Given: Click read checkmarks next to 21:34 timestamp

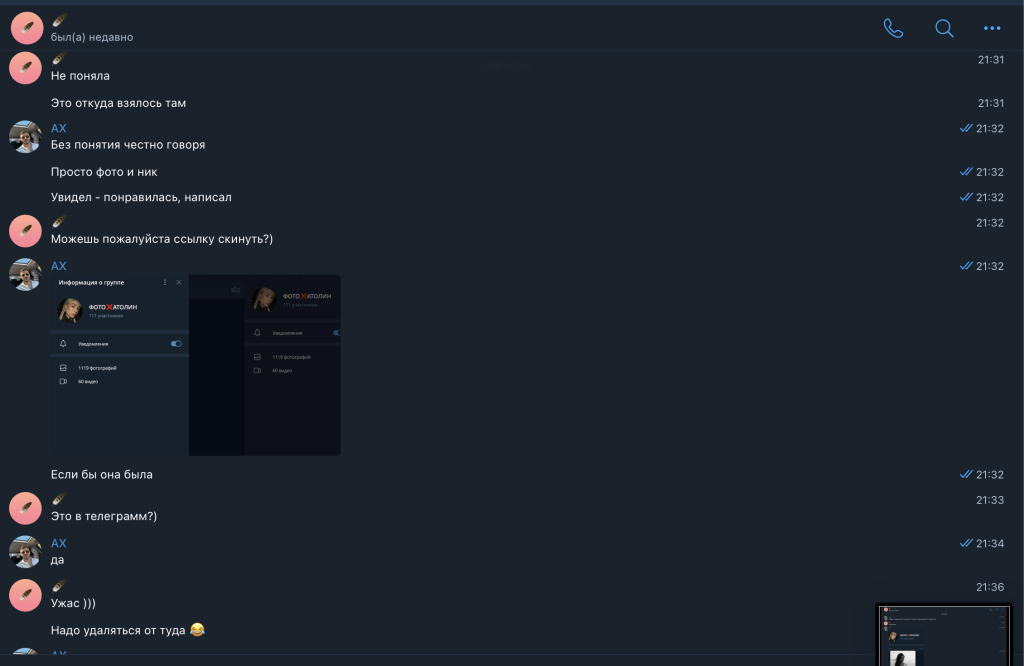Looking at the screenshot, I should point(966,543).
